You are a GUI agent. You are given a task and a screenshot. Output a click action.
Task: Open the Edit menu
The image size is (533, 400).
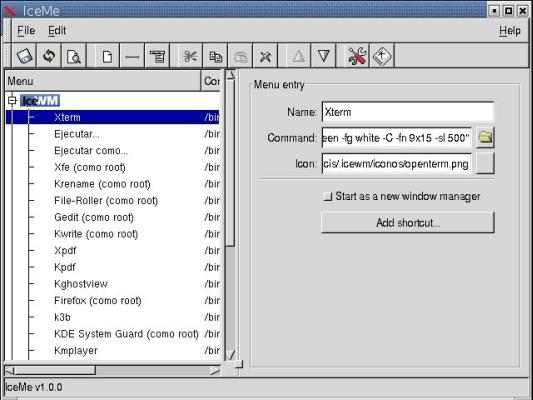57,31
